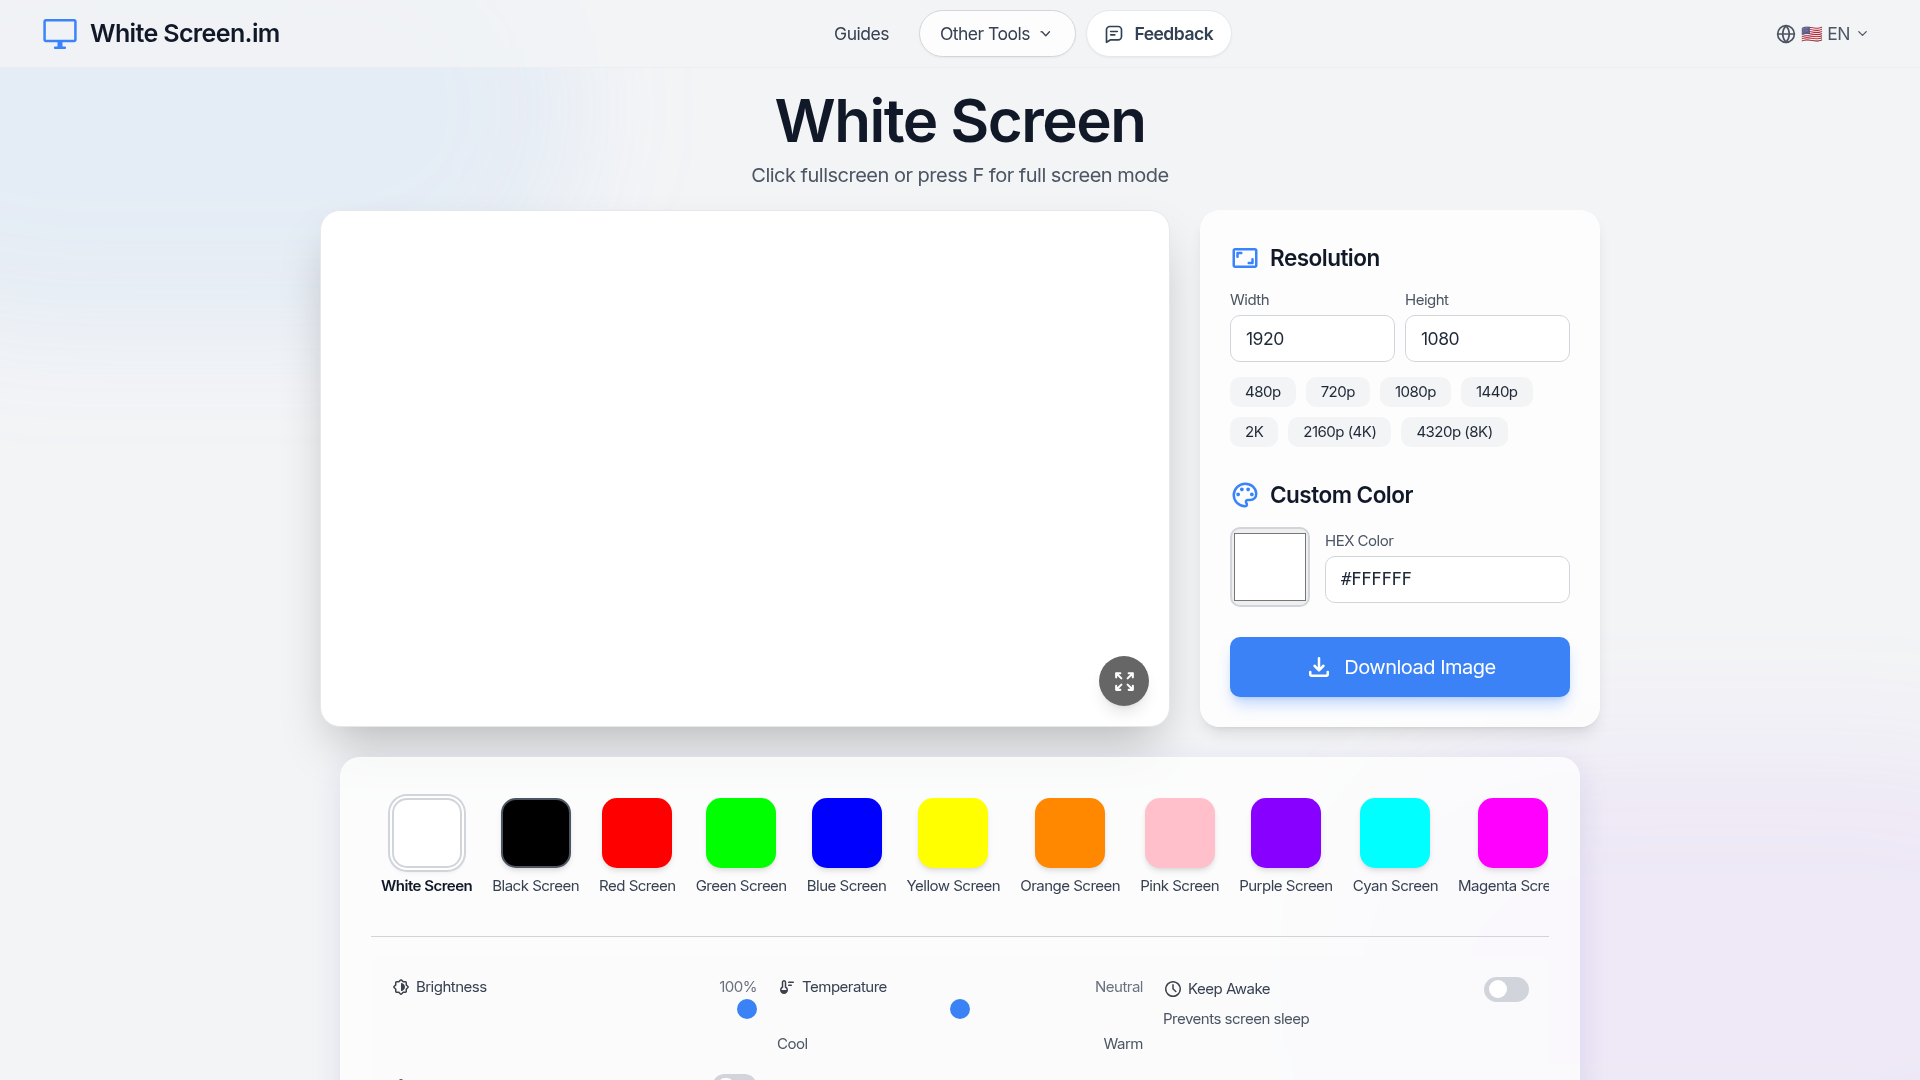Select the 720p resolution preset

[1338, 392]
